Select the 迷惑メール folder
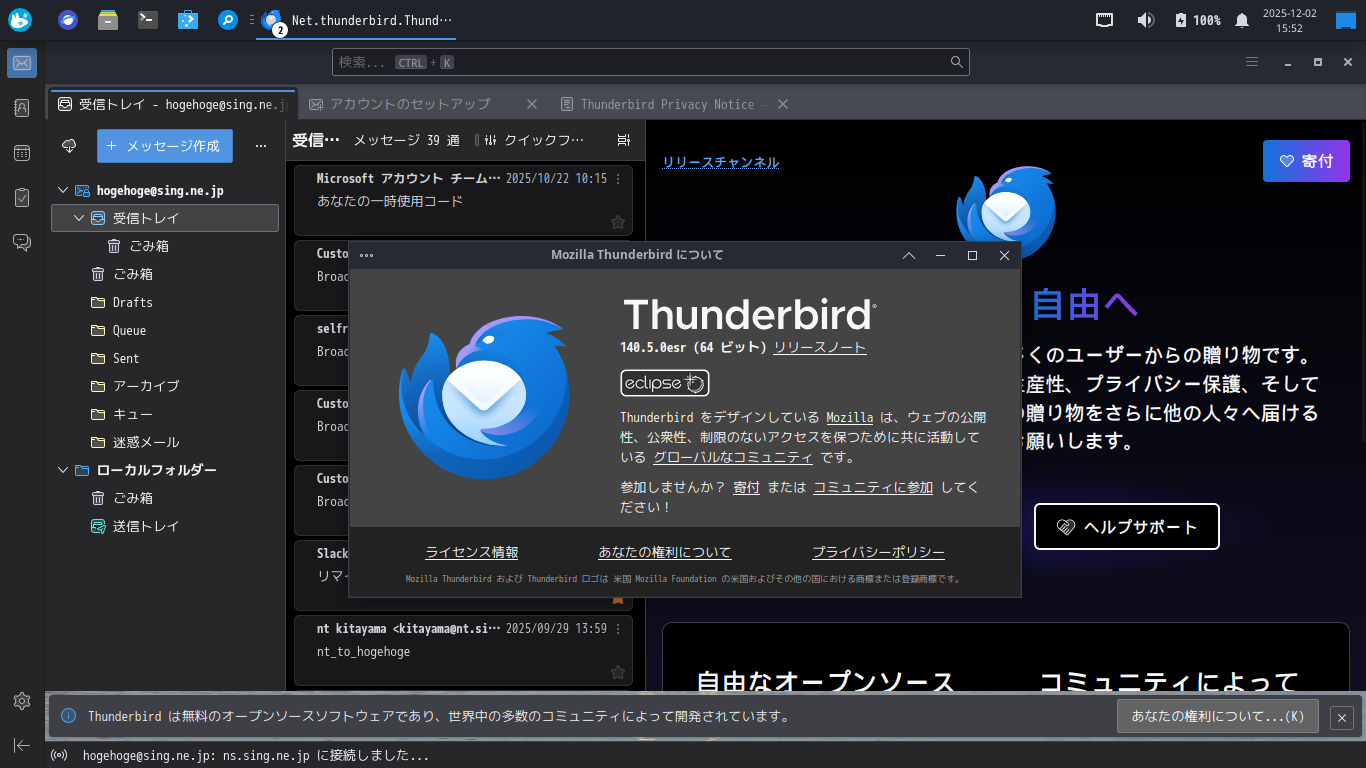 coord(165,442)
